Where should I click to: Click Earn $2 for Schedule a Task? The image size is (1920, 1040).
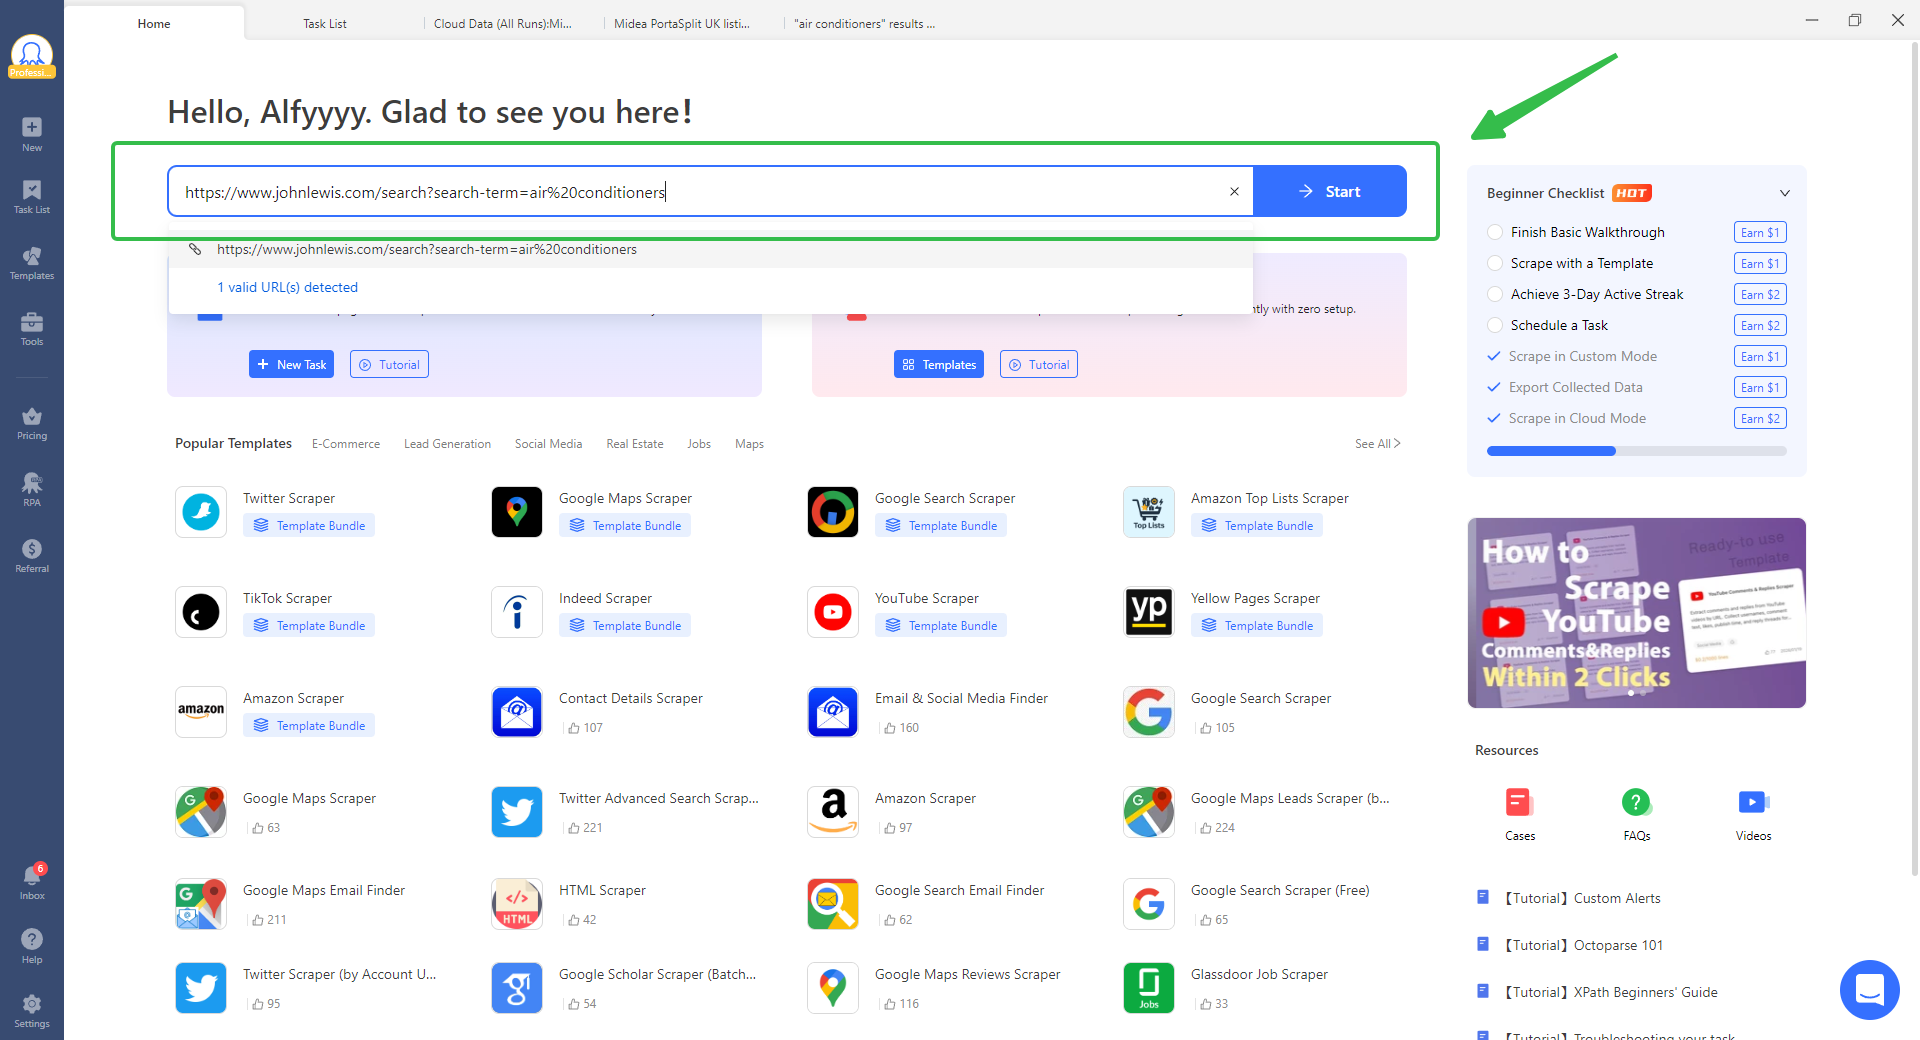coord(1760,325)
